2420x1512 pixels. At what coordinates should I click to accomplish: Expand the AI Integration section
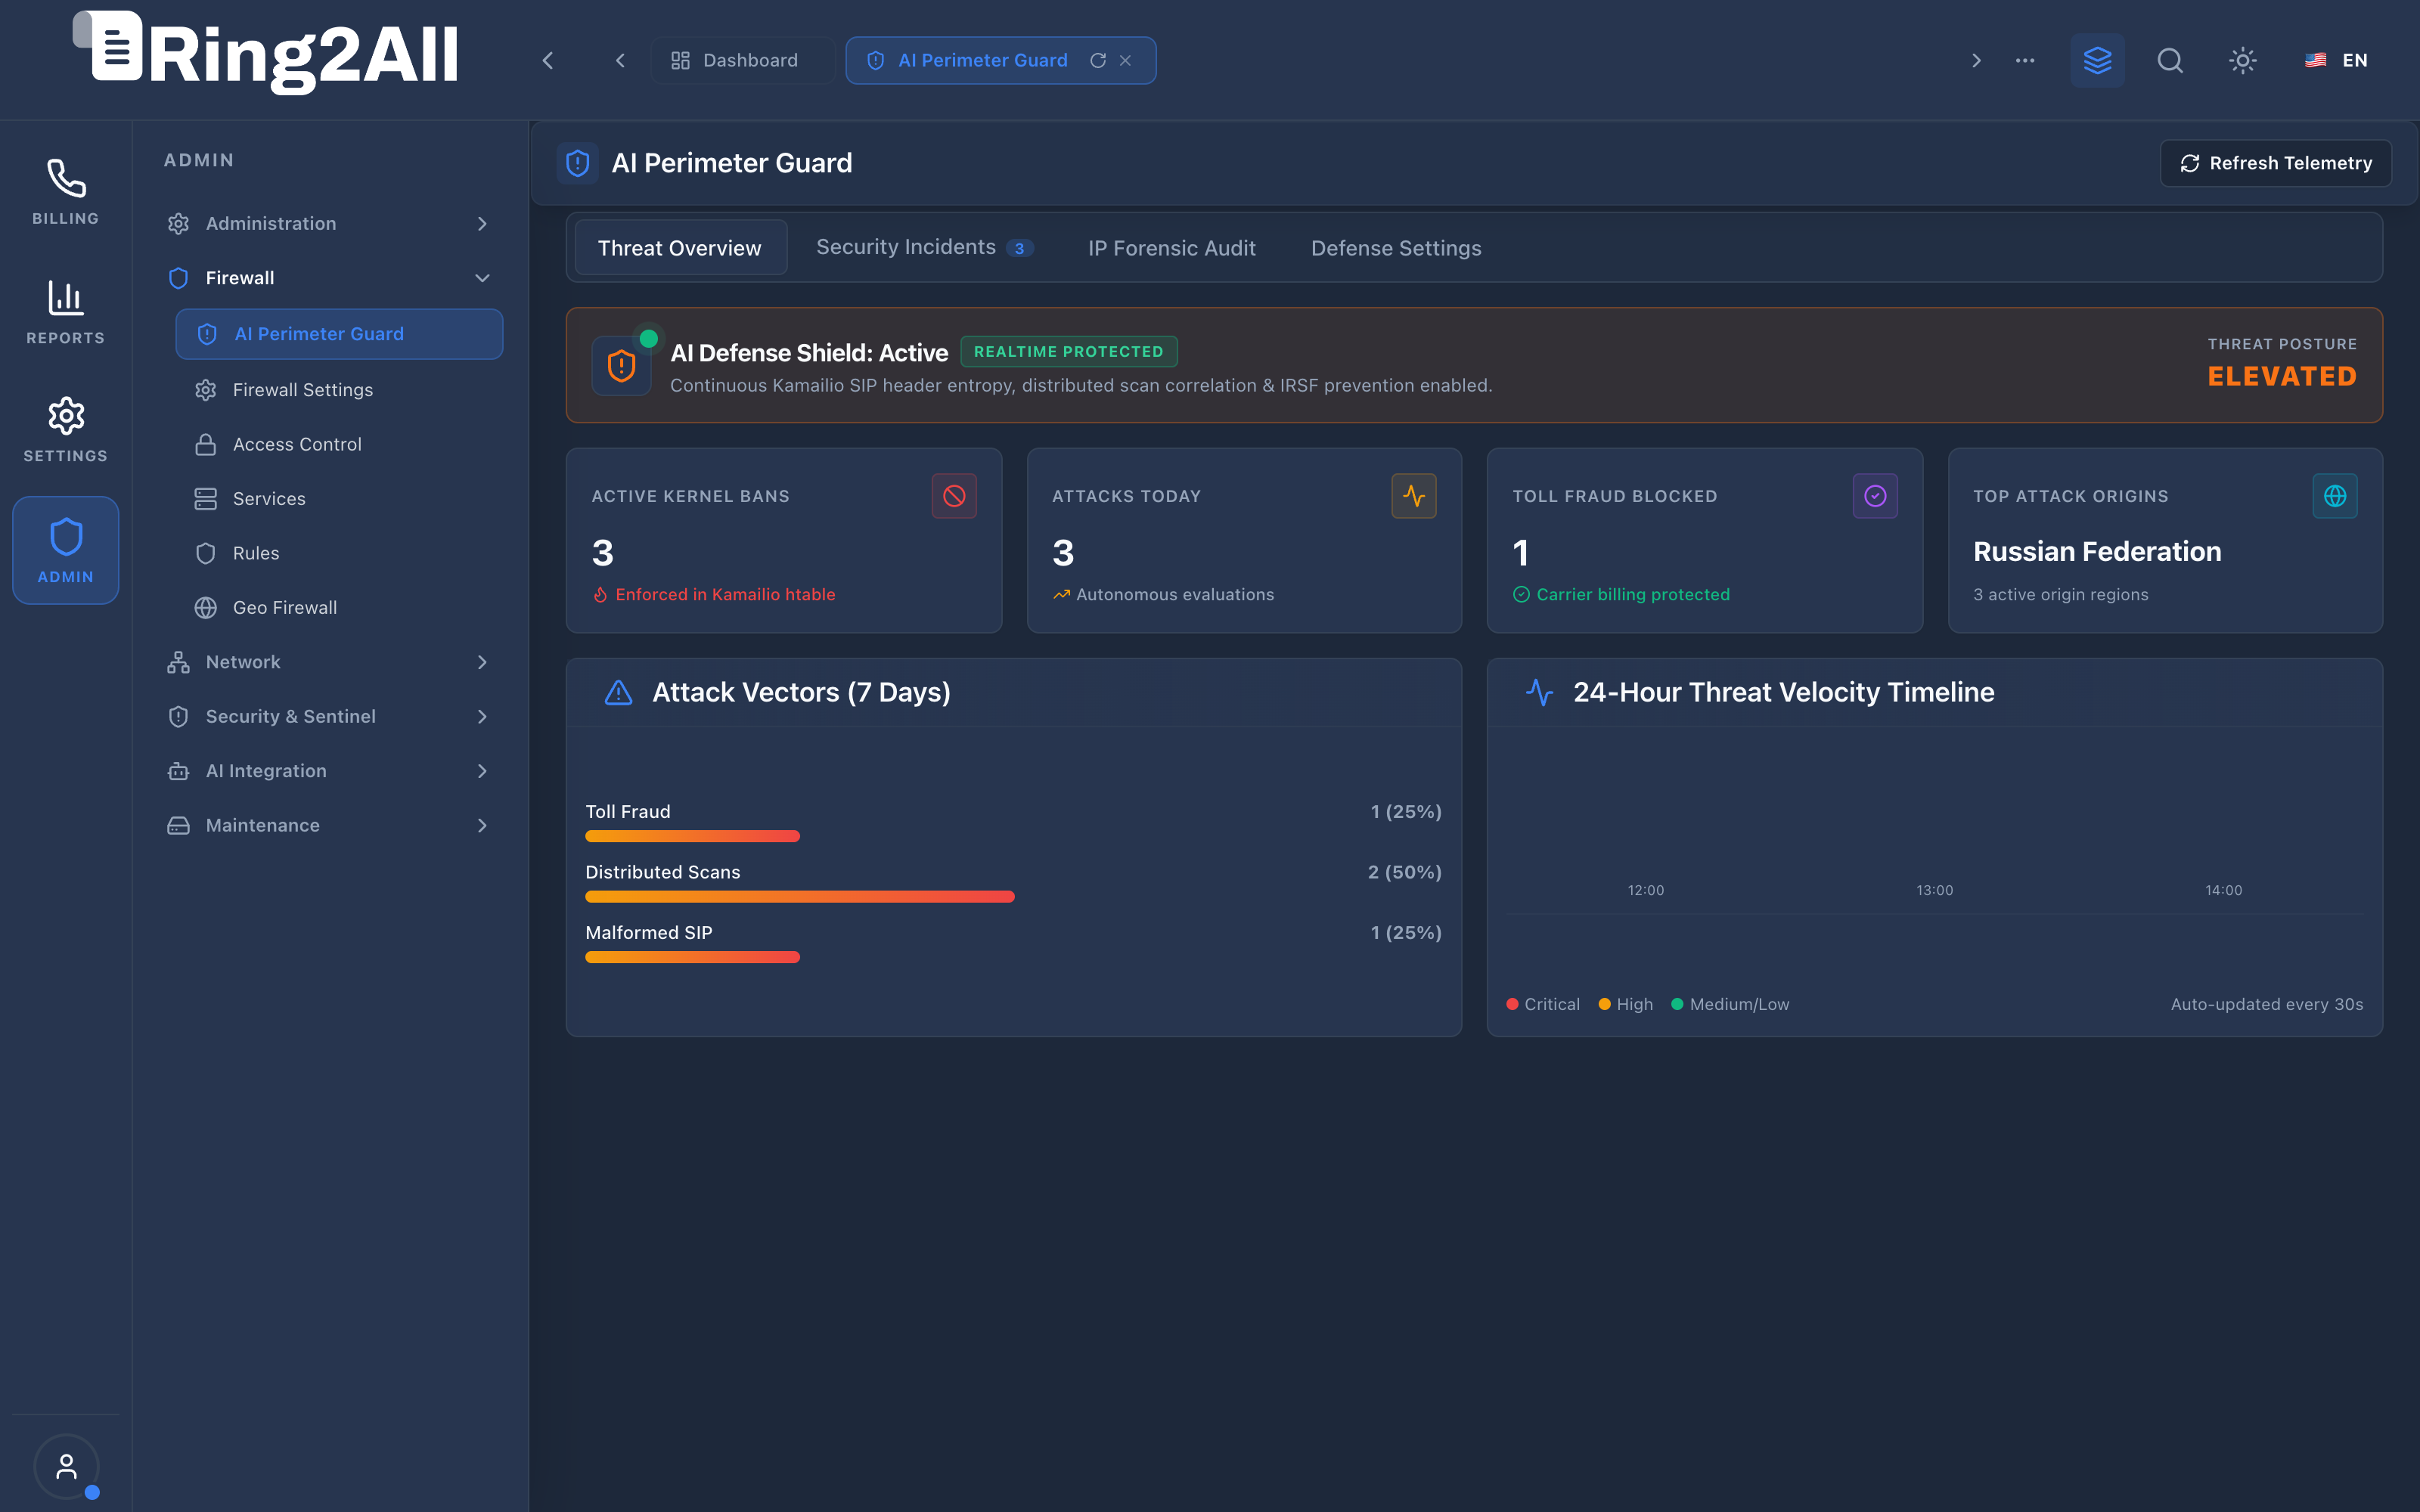click(x=330, y=771)
